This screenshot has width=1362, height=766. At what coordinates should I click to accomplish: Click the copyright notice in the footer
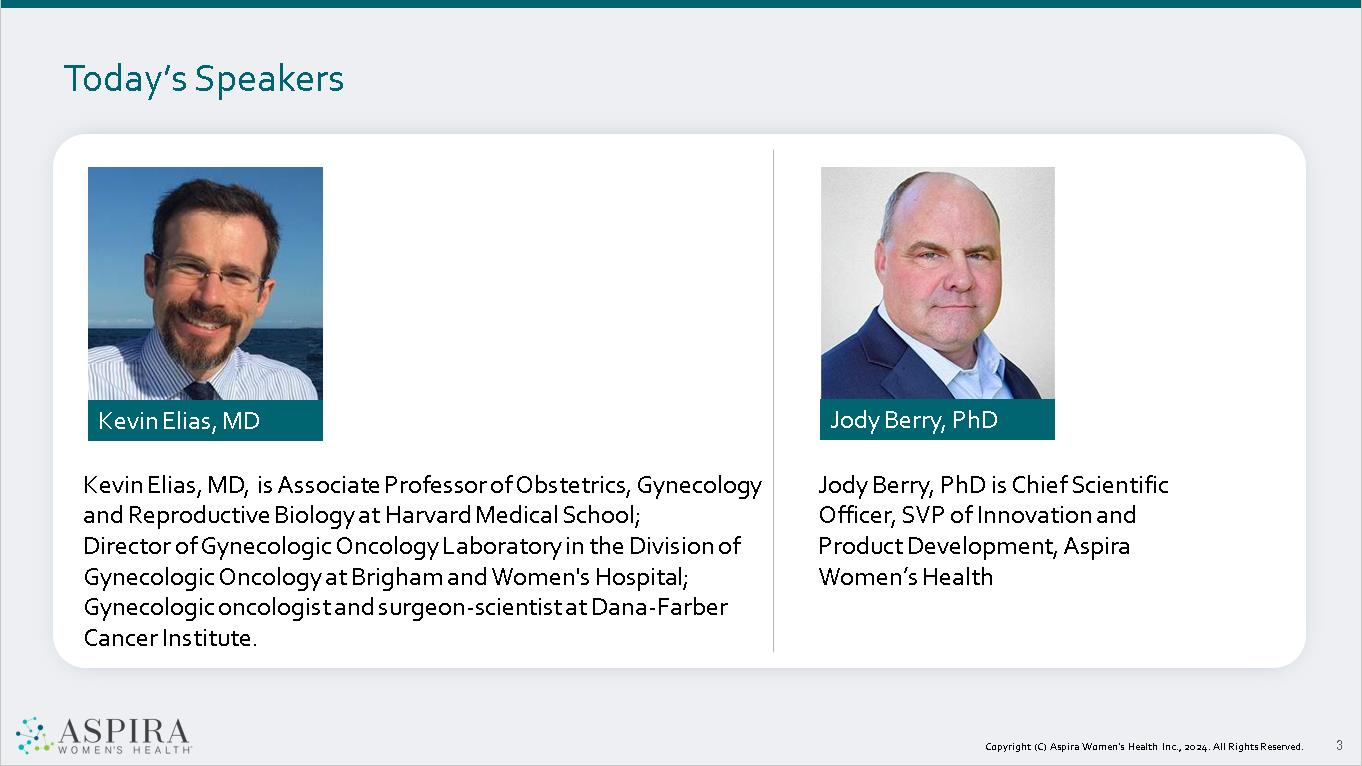pos(1144,747)
